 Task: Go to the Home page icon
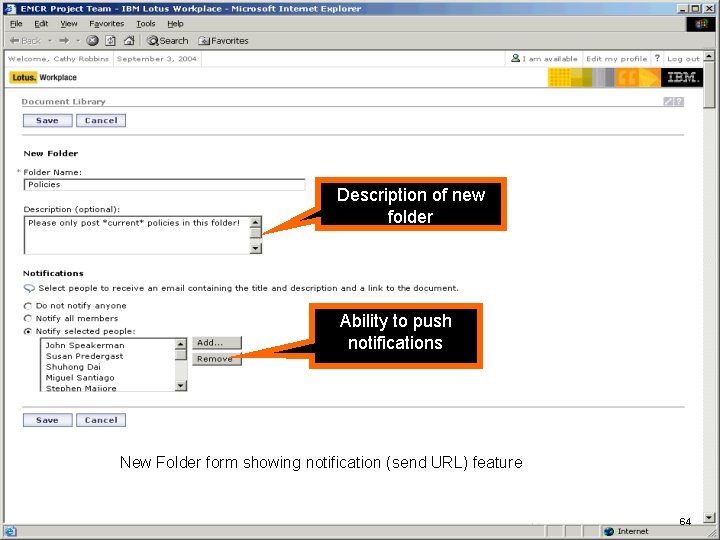tap(129, 41)
